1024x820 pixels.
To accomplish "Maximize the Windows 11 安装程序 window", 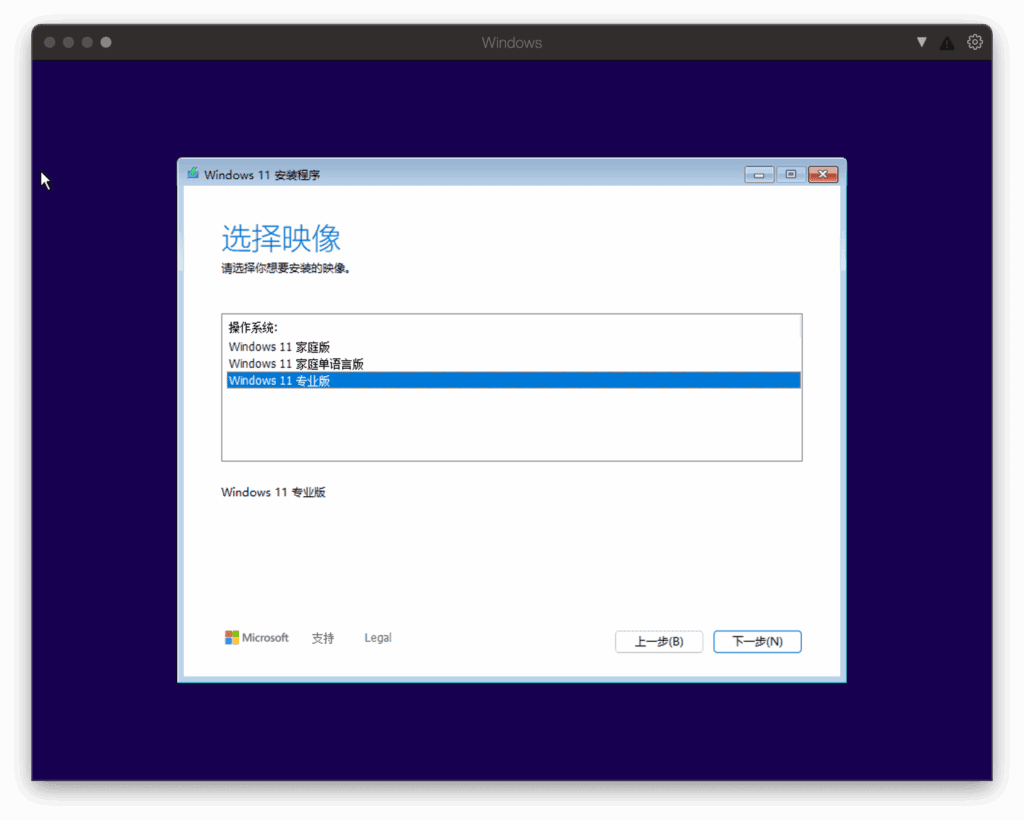I will click(791, 174).
